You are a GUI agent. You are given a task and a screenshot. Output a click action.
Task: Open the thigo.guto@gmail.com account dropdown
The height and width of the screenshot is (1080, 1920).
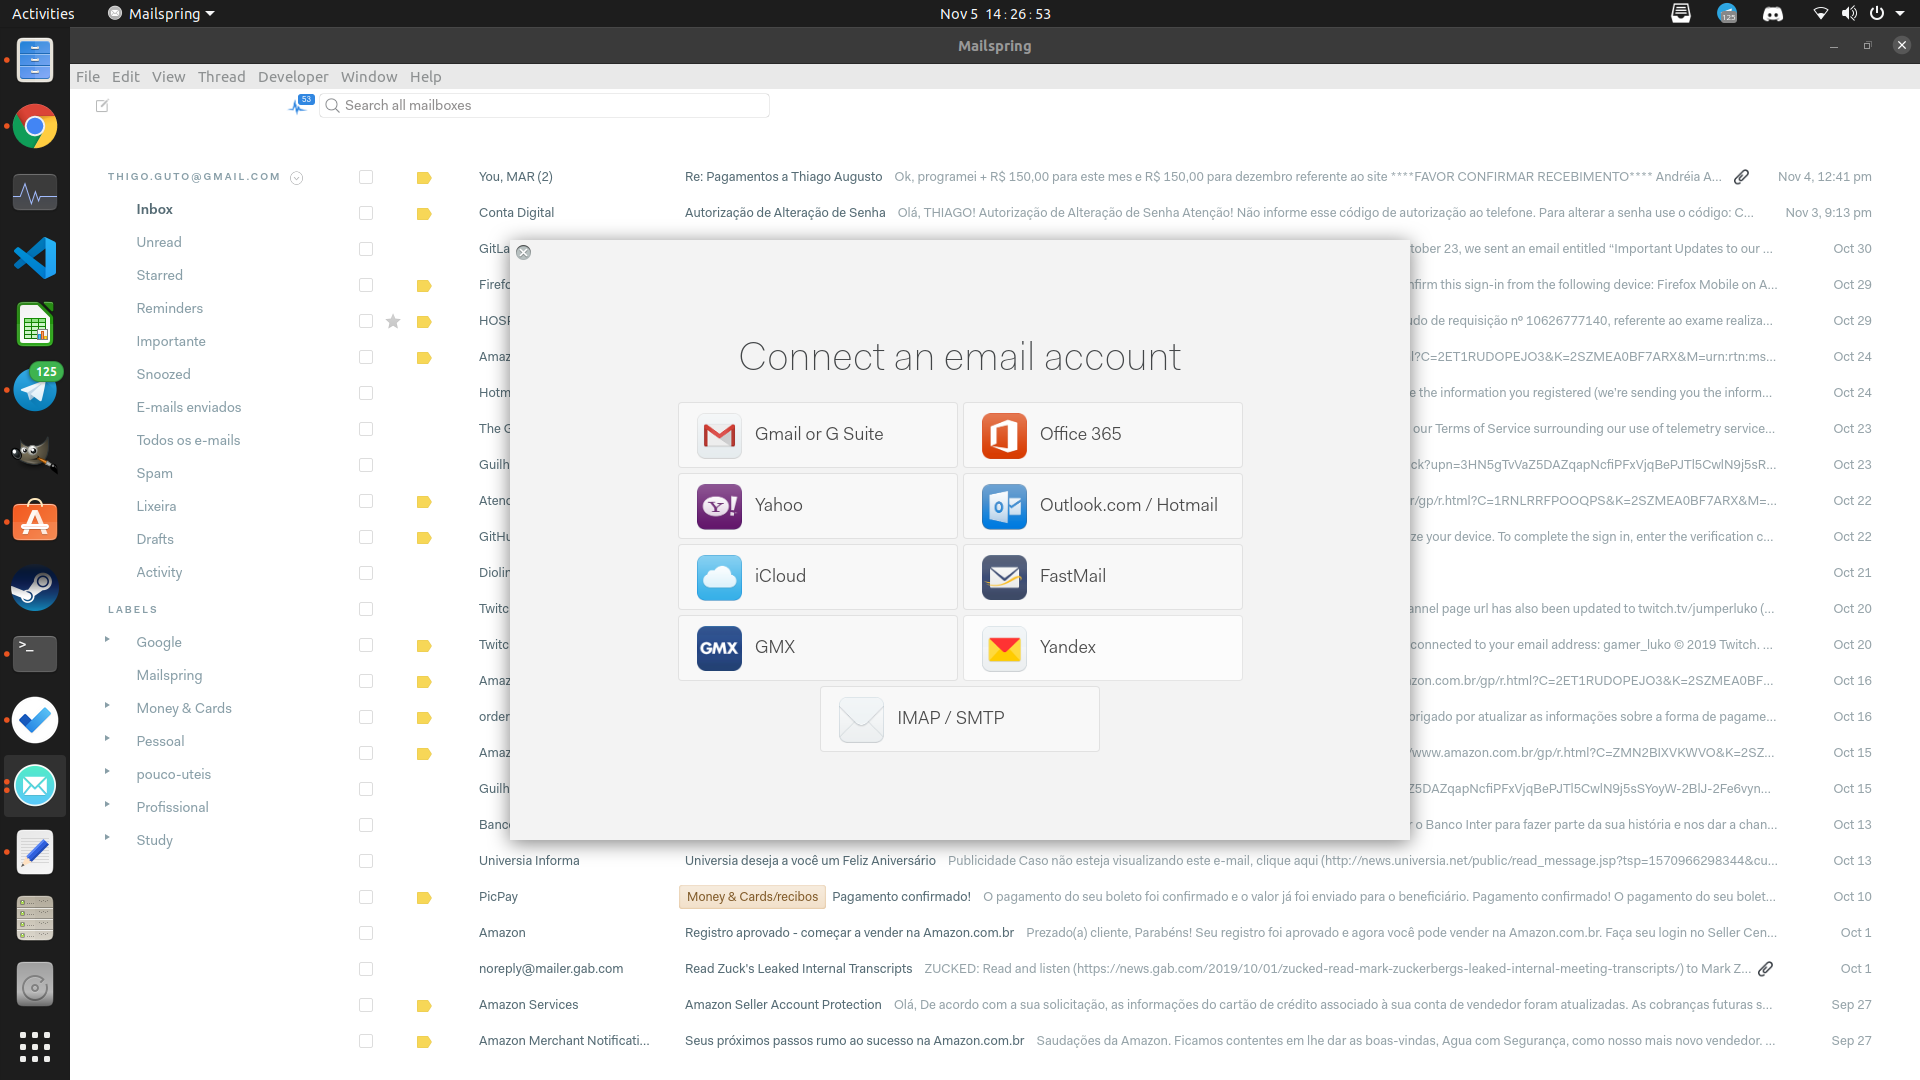pos(297,177)
